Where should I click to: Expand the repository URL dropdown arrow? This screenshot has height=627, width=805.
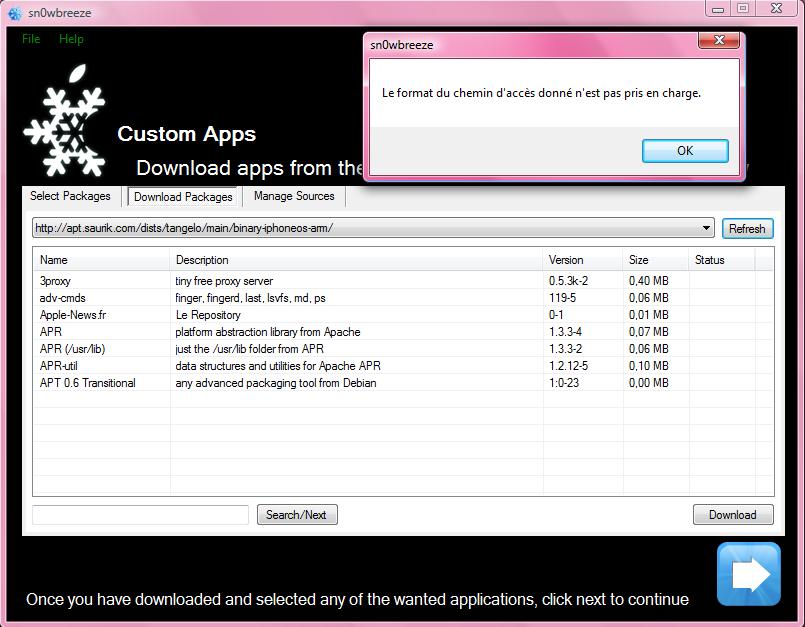tap(706, 228)
